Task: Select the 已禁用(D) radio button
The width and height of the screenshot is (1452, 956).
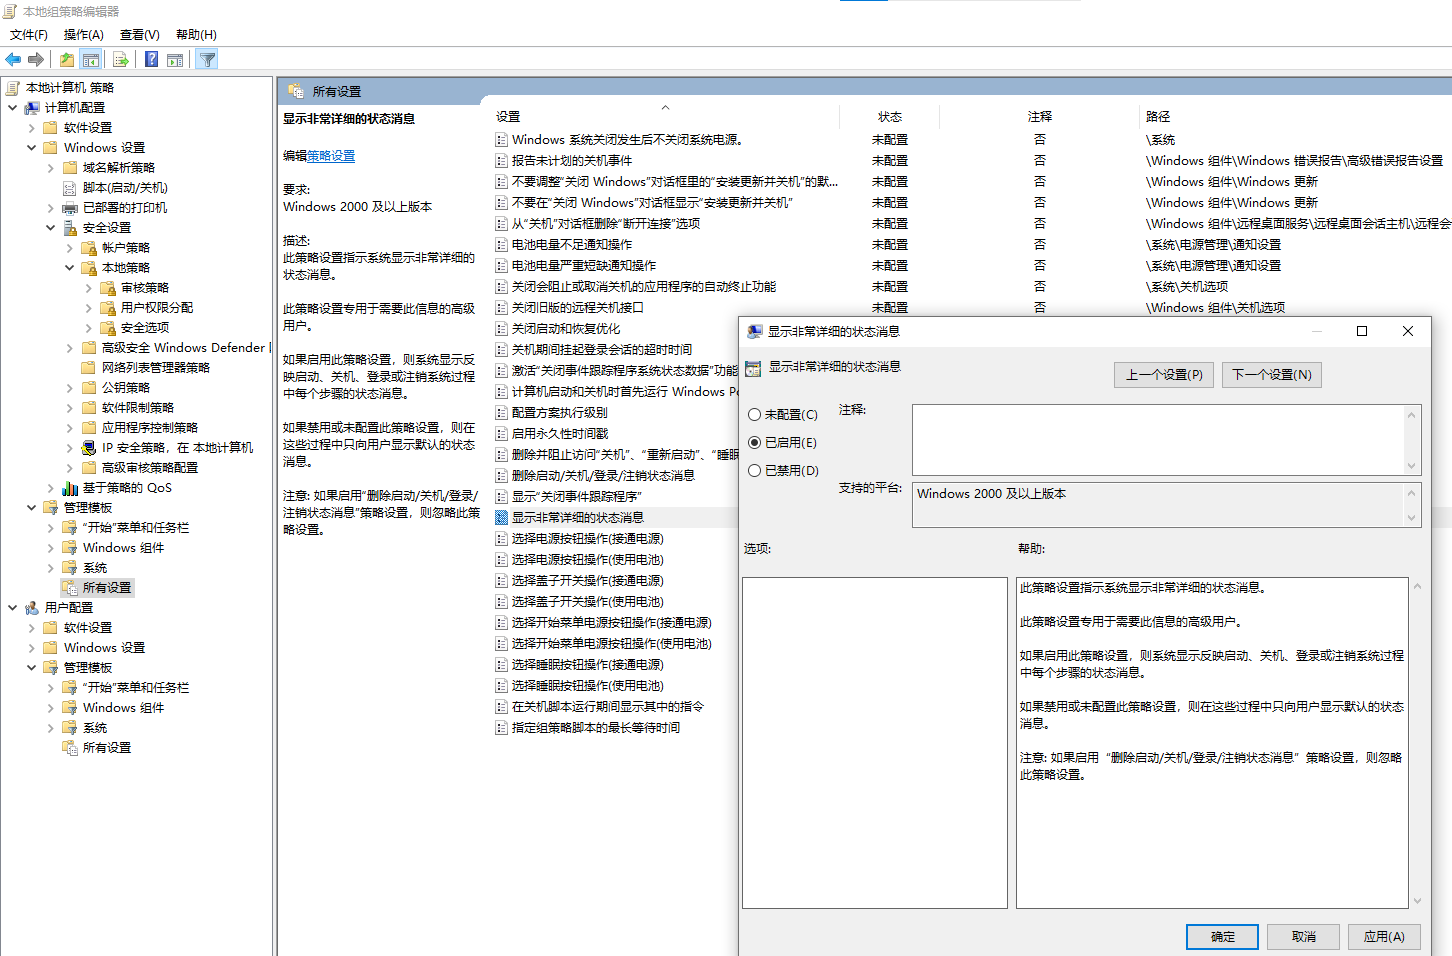Action: [755, 471]
